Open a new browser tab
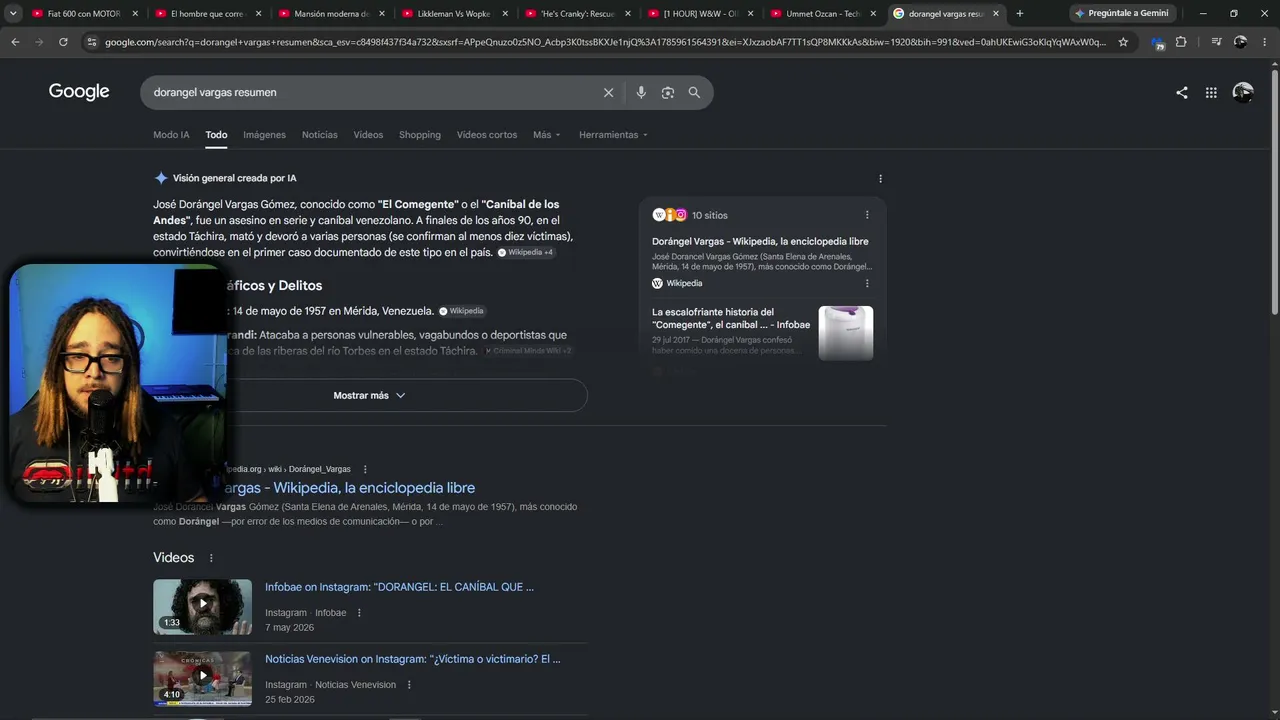The image size is (1280, 720). 1020,14
